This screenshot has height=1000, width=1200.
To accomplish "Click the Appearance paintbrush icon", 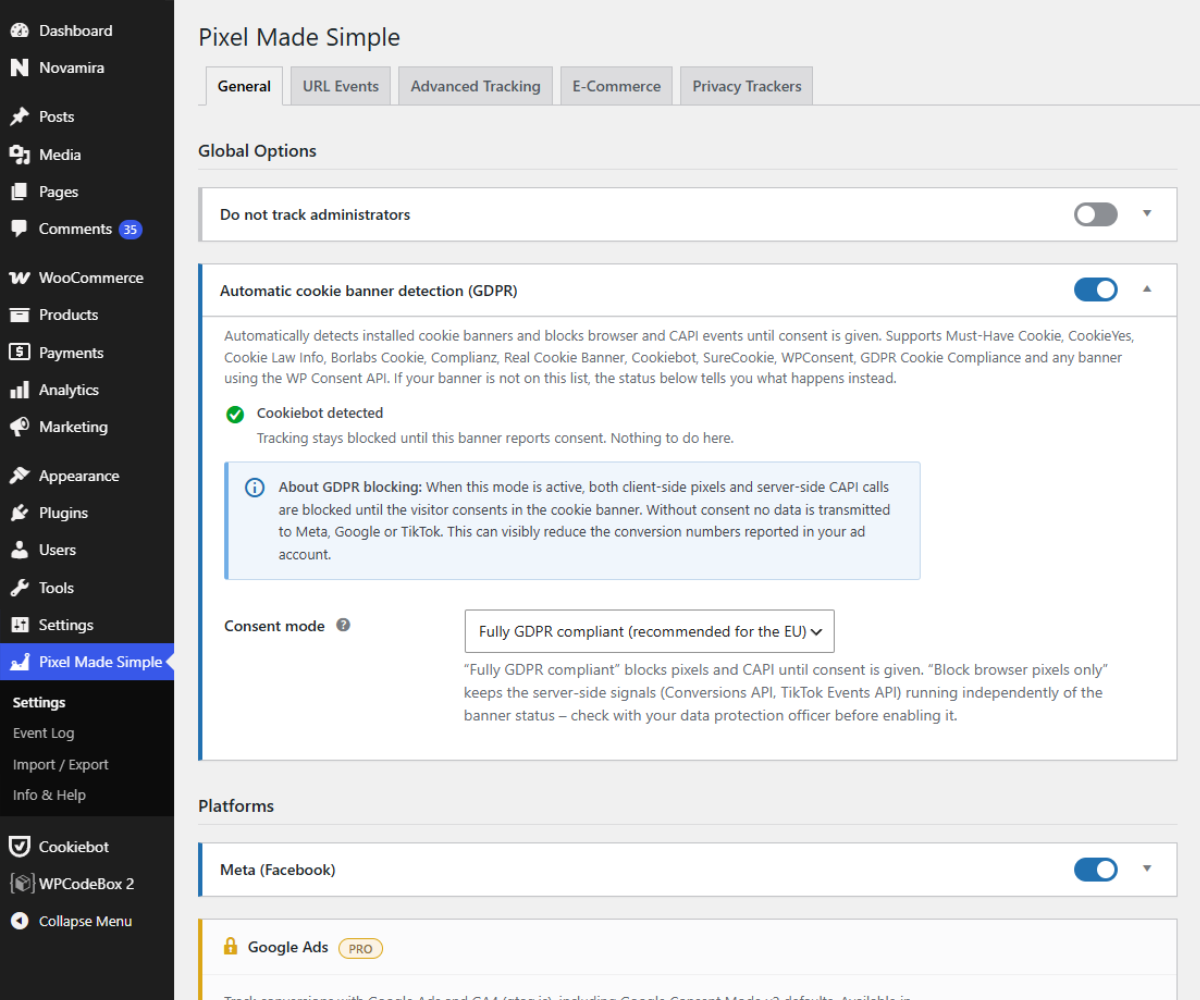I will coord(19,476).
